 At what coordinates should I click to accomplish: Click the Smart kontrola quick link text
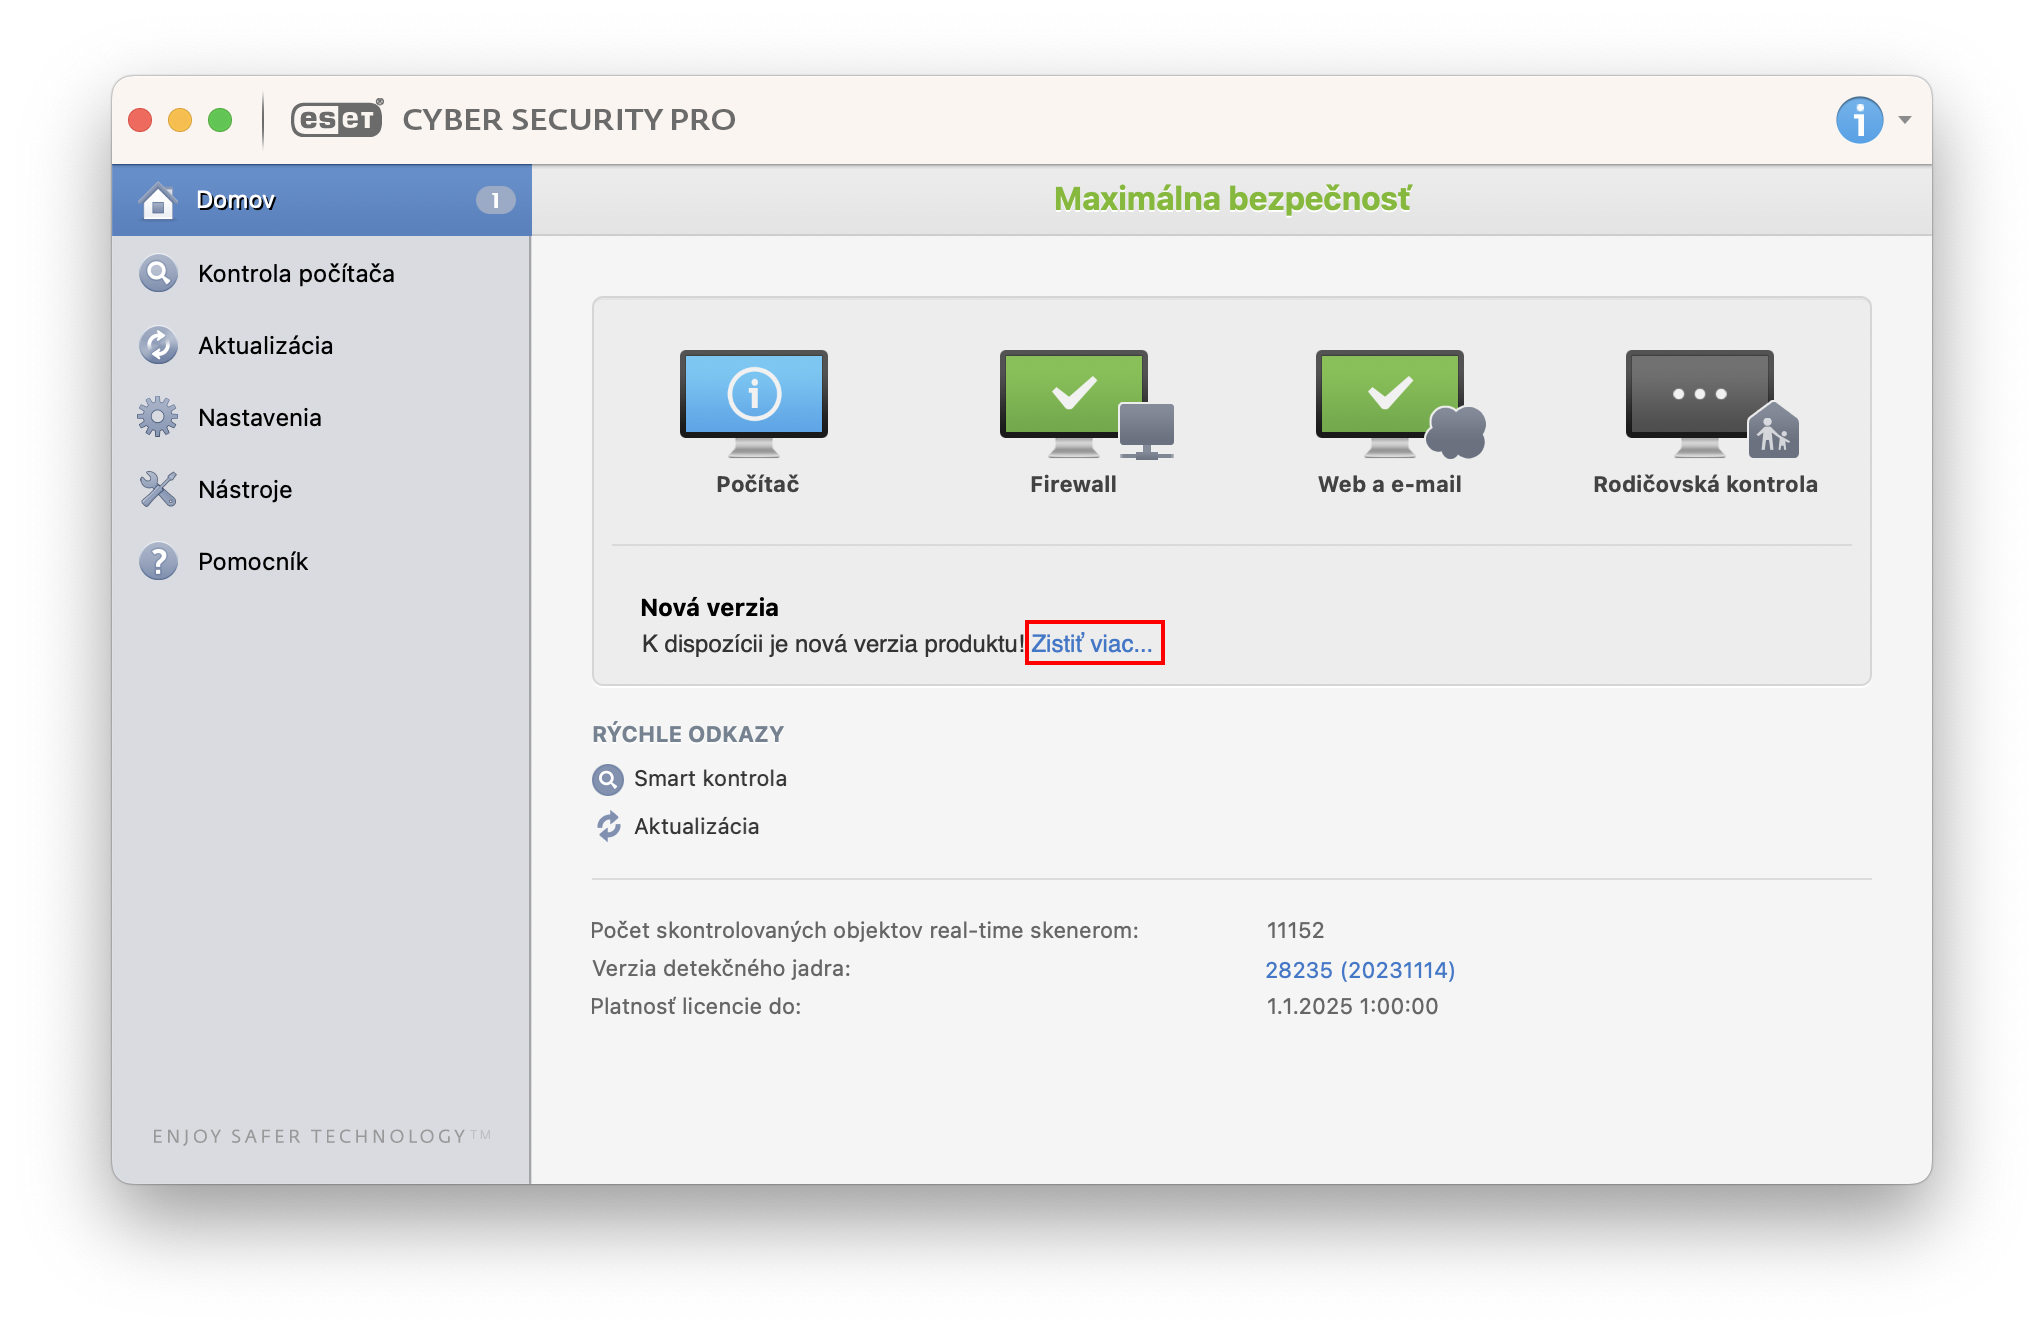710,779
